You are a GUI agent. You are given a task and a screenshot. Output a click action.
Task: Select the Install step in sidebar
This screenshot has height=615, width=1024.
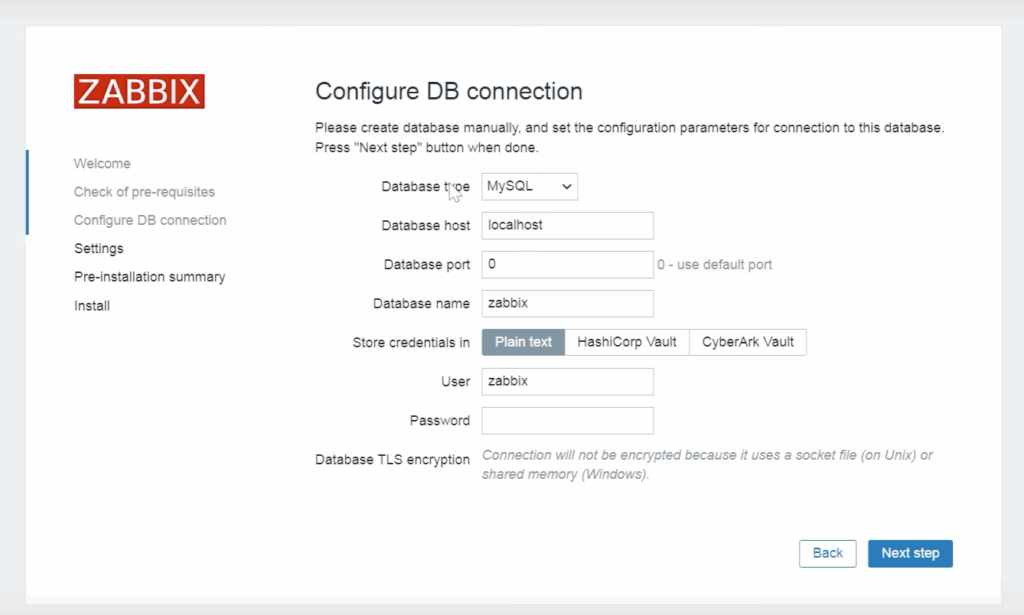92,306
